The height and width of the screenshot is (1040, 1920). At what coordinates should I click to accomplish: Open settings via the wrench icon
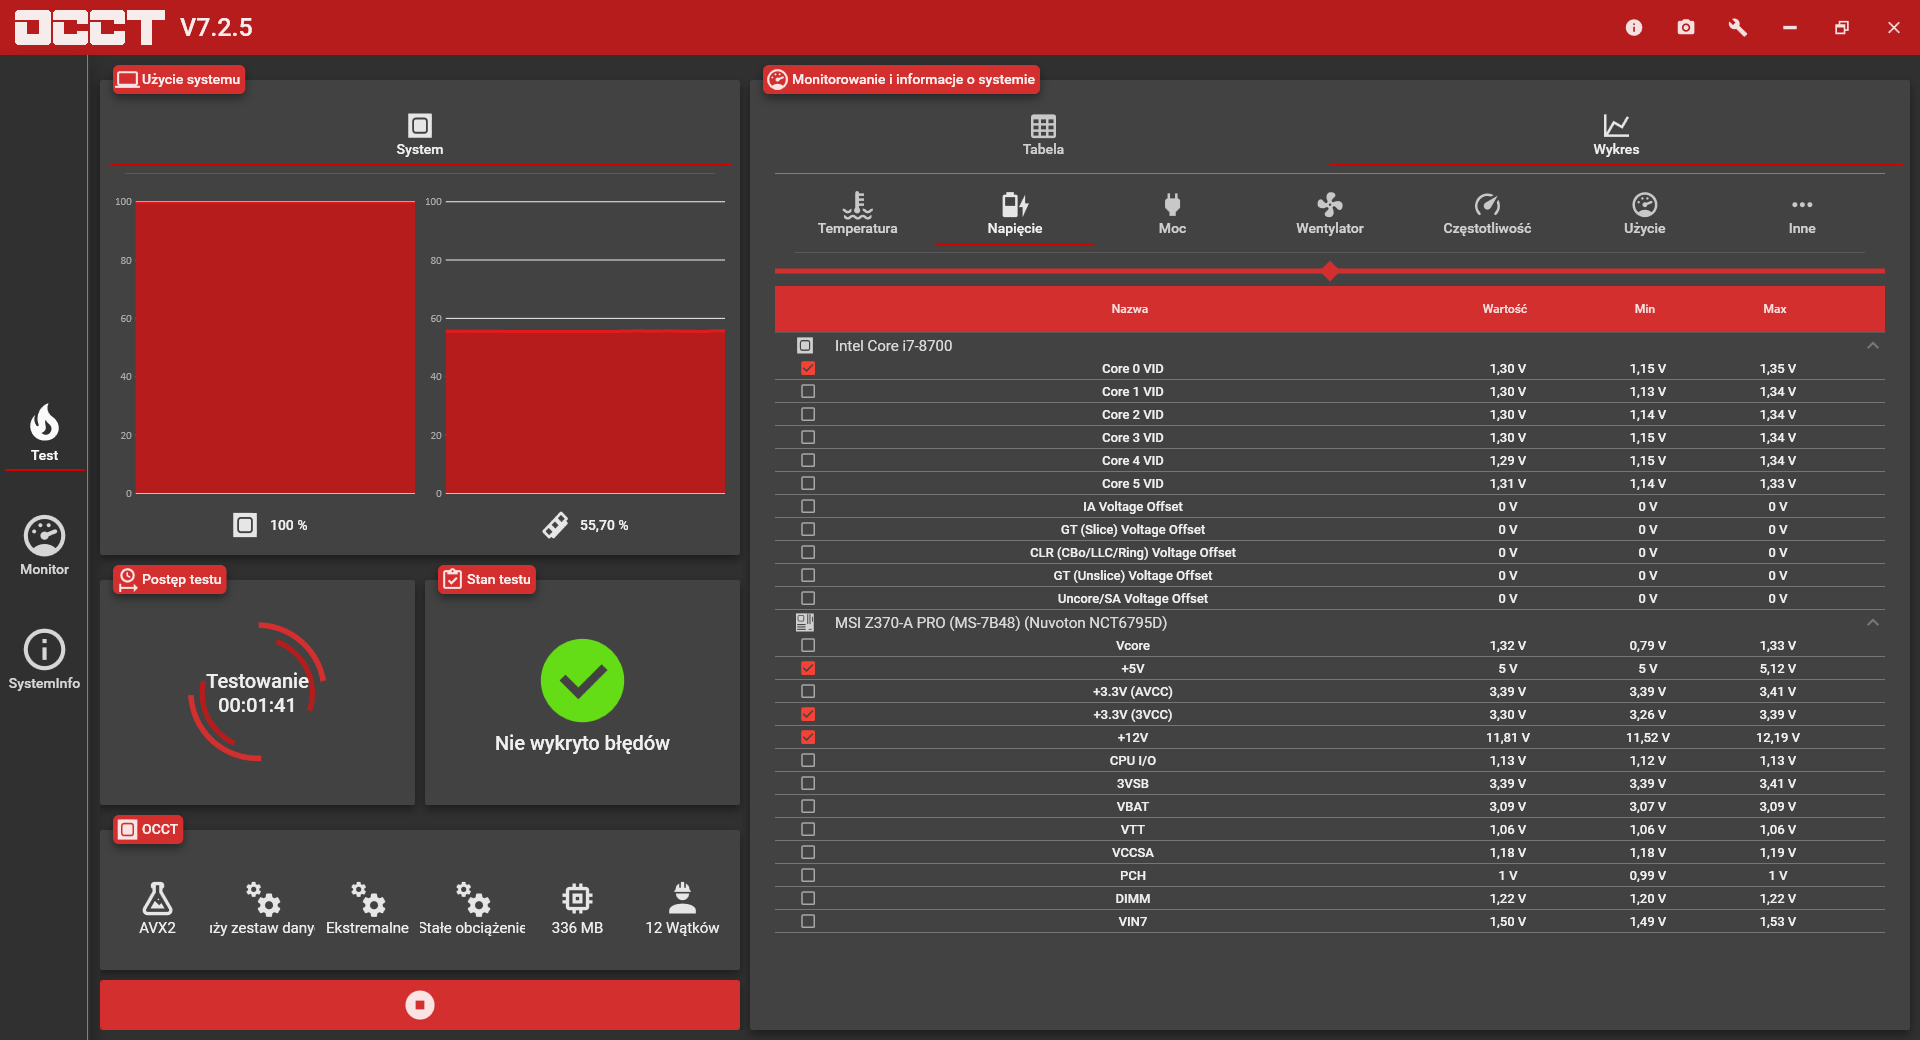coord(1738,28)
